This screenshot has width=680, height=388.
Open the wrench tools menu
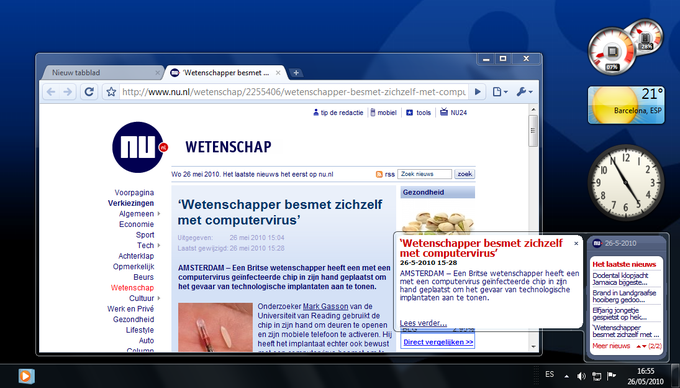[x=524, y=92]
